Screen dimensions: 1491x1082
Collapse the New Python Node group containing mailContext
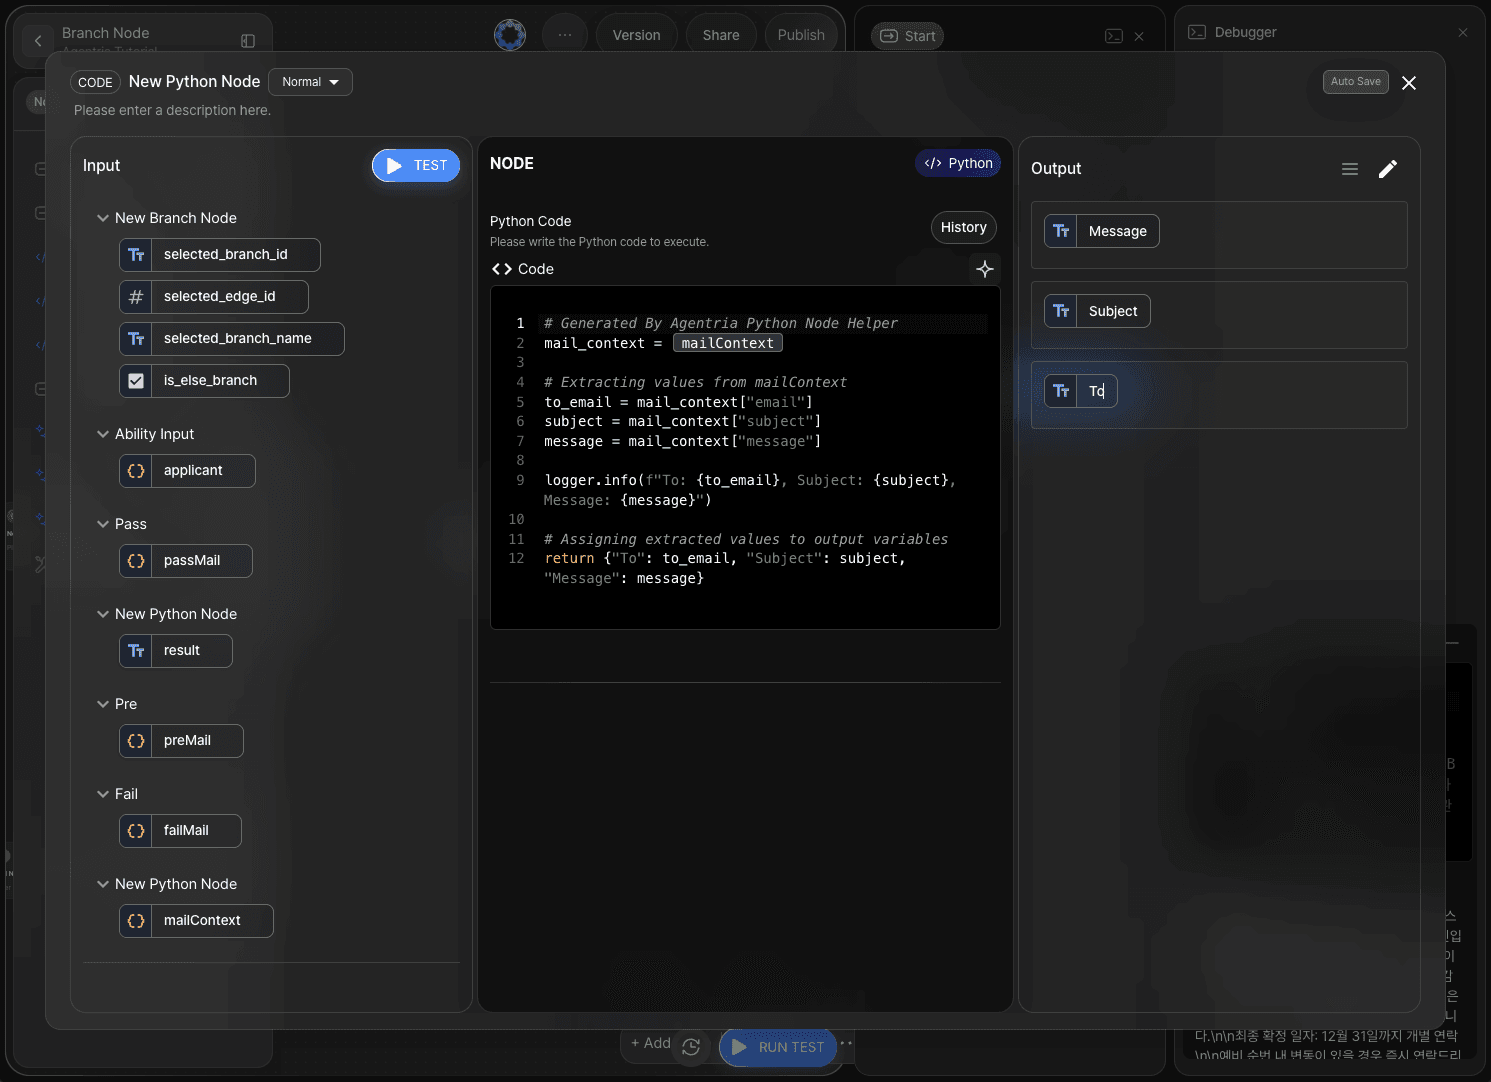coord(102,884)
